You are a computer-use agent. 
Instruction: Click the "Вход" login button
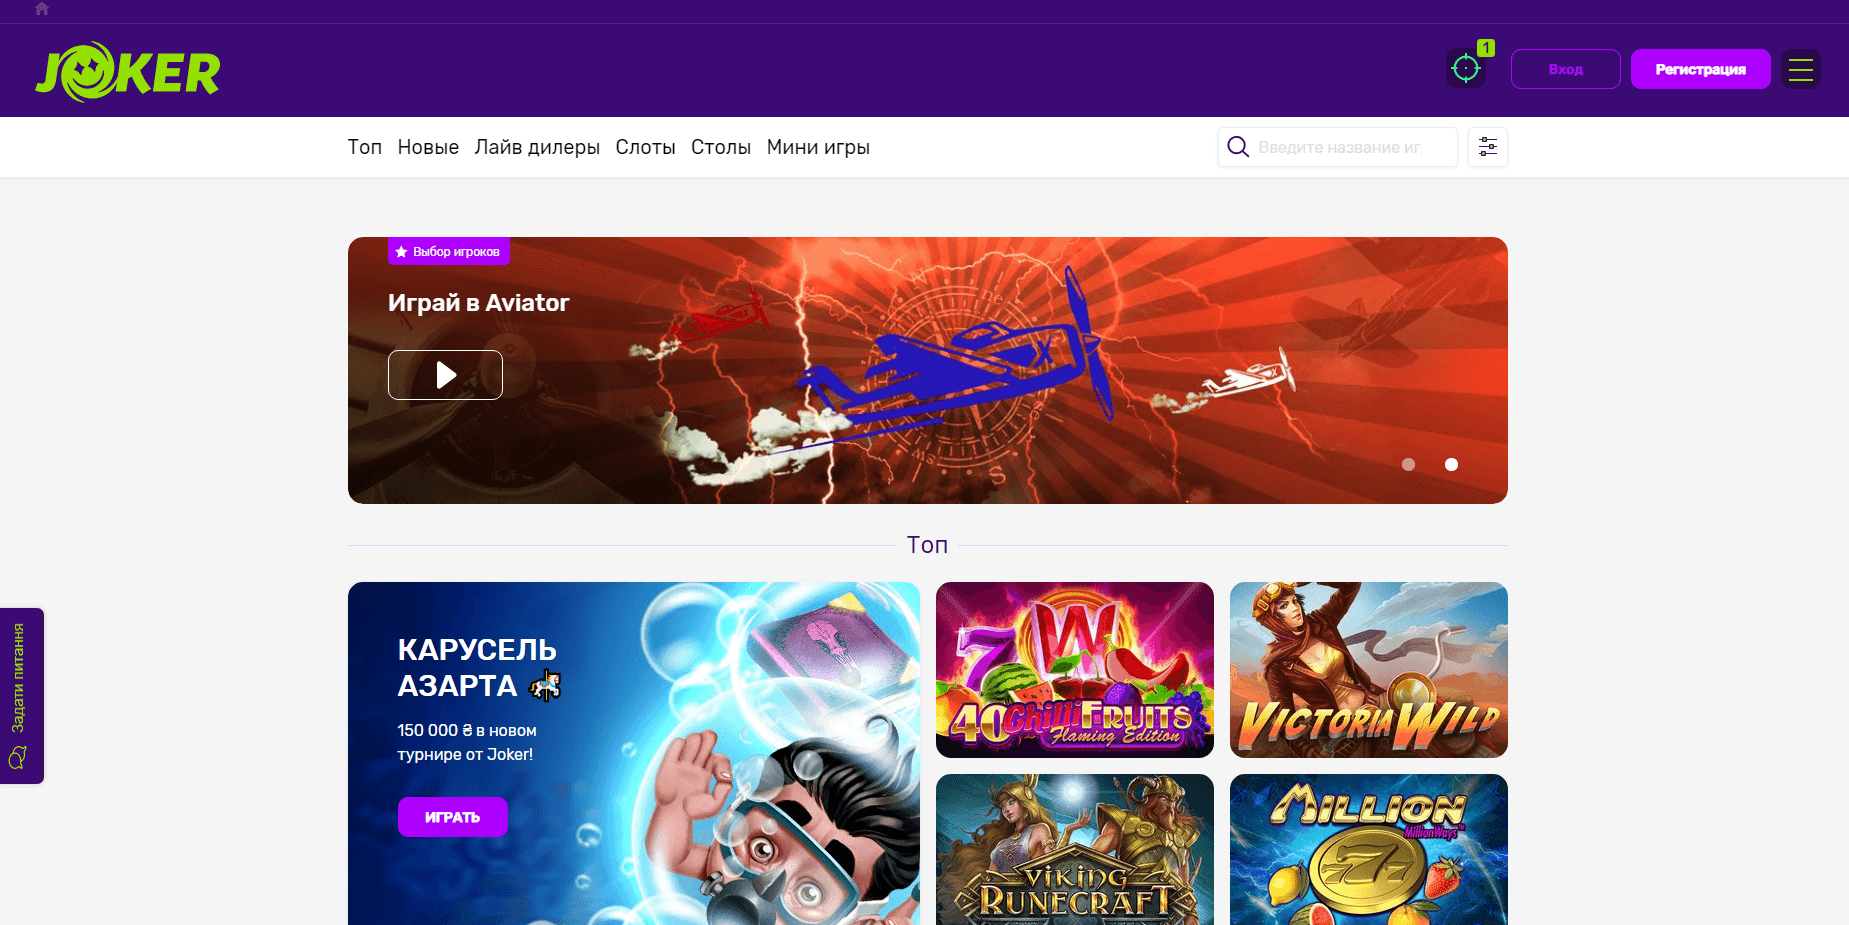point(1565,69)
